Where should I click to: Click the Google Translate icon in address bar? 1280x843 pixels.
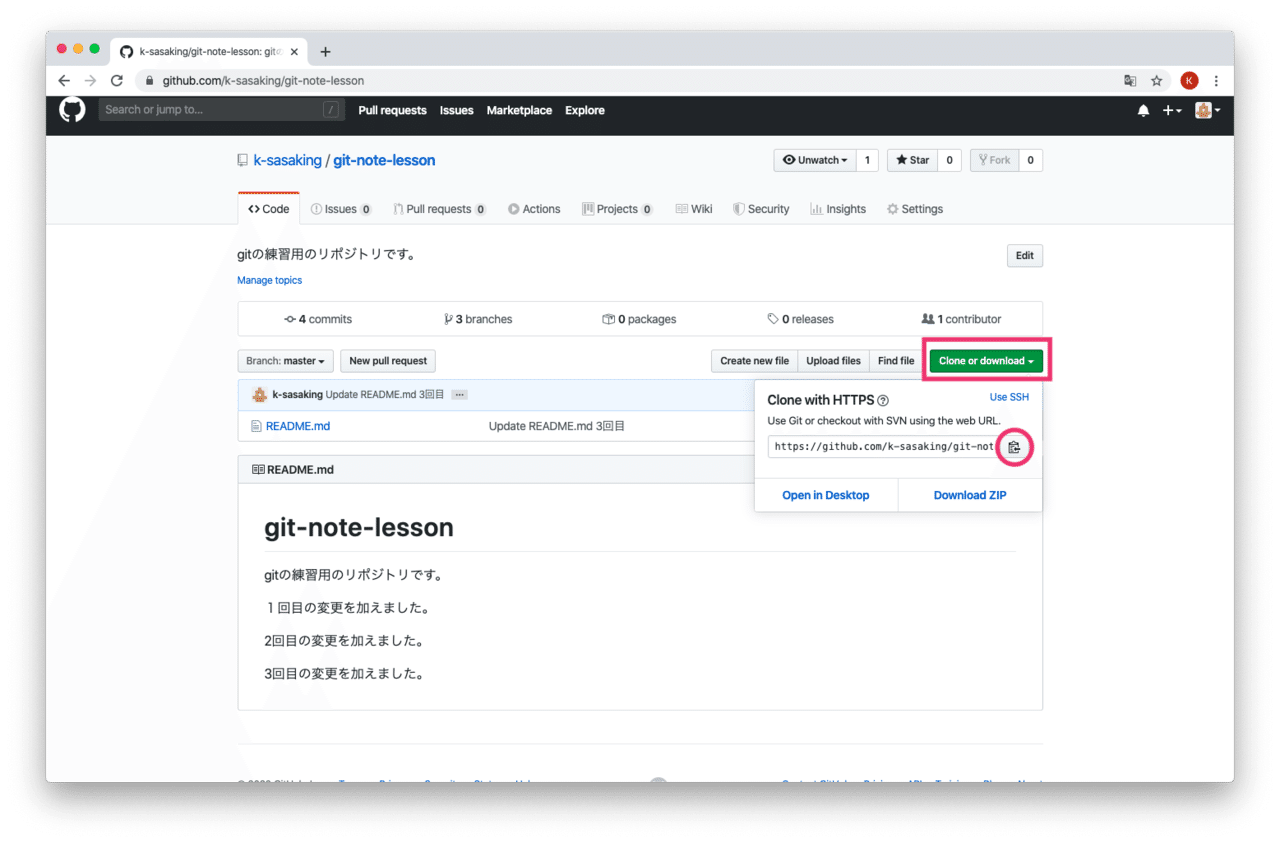coord(1130,81)
